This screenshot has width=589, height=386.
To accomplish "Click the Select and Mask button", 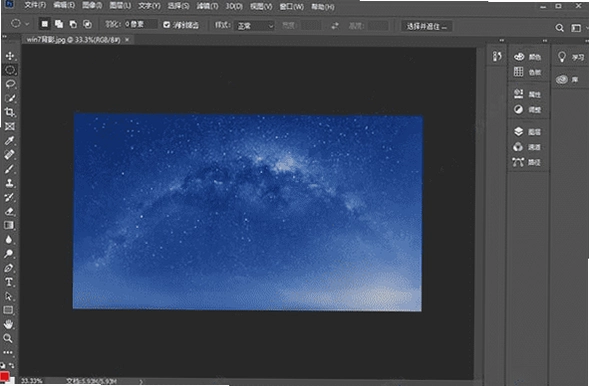I will 427,26.
